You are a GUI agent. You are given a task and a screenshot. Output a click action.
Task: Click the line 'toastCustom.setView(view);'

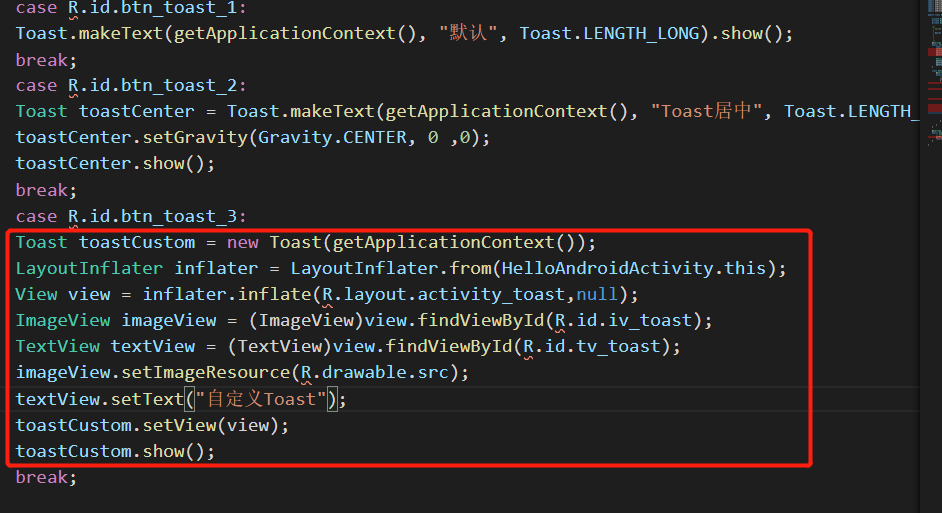click(152, 426)
